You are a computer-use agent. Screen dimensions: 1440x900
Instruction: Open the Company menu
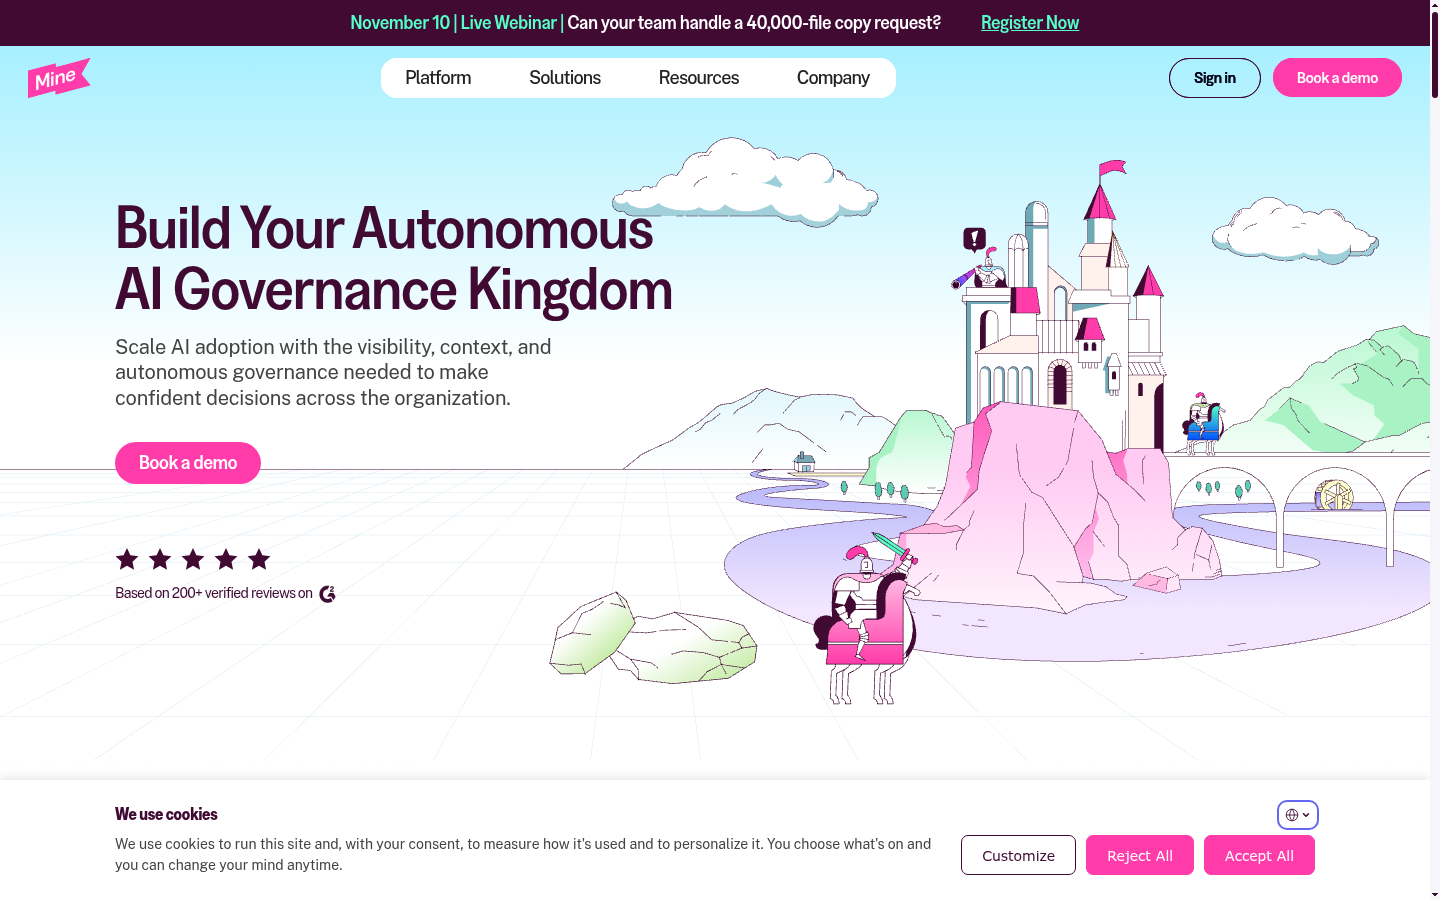coord(833,78)
